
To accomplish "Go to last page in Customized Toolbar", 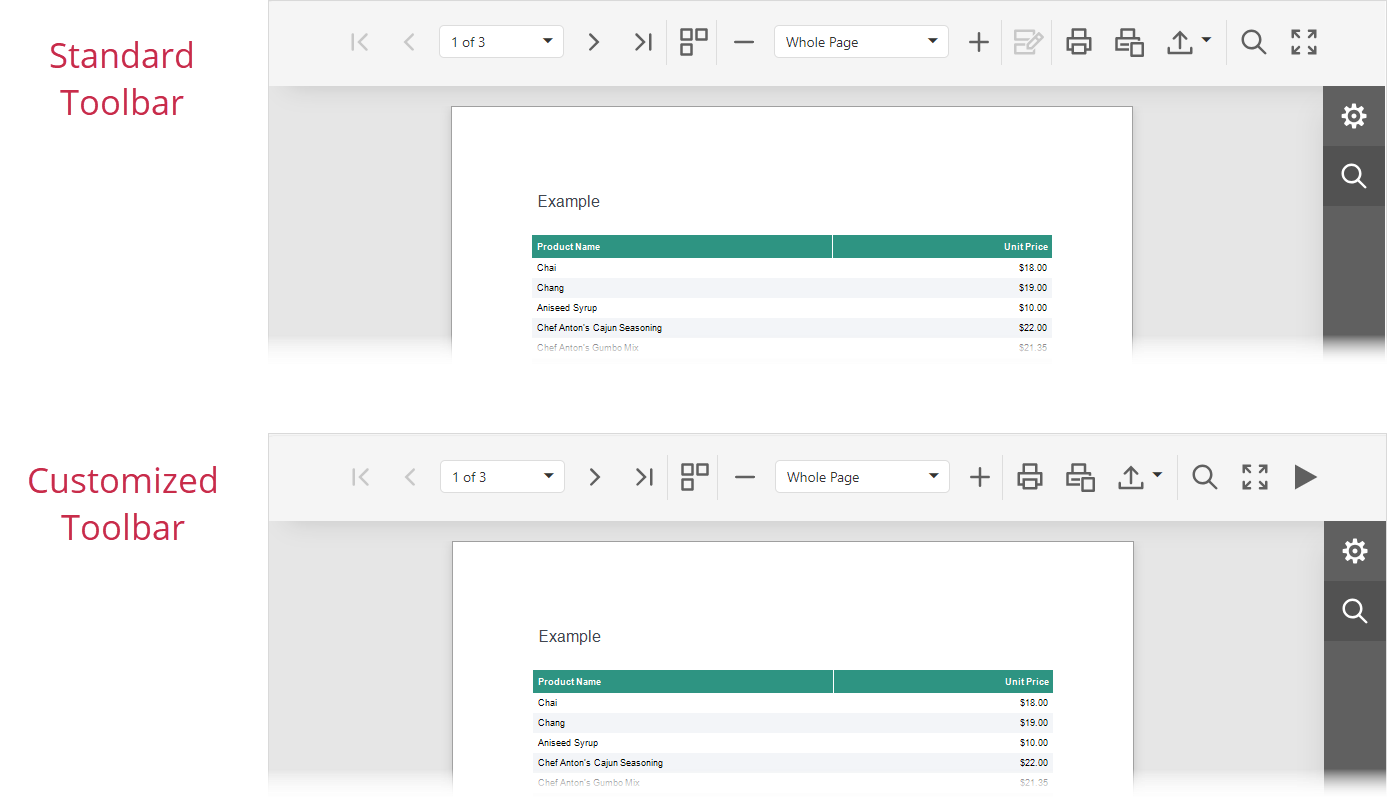I will 644,477.
